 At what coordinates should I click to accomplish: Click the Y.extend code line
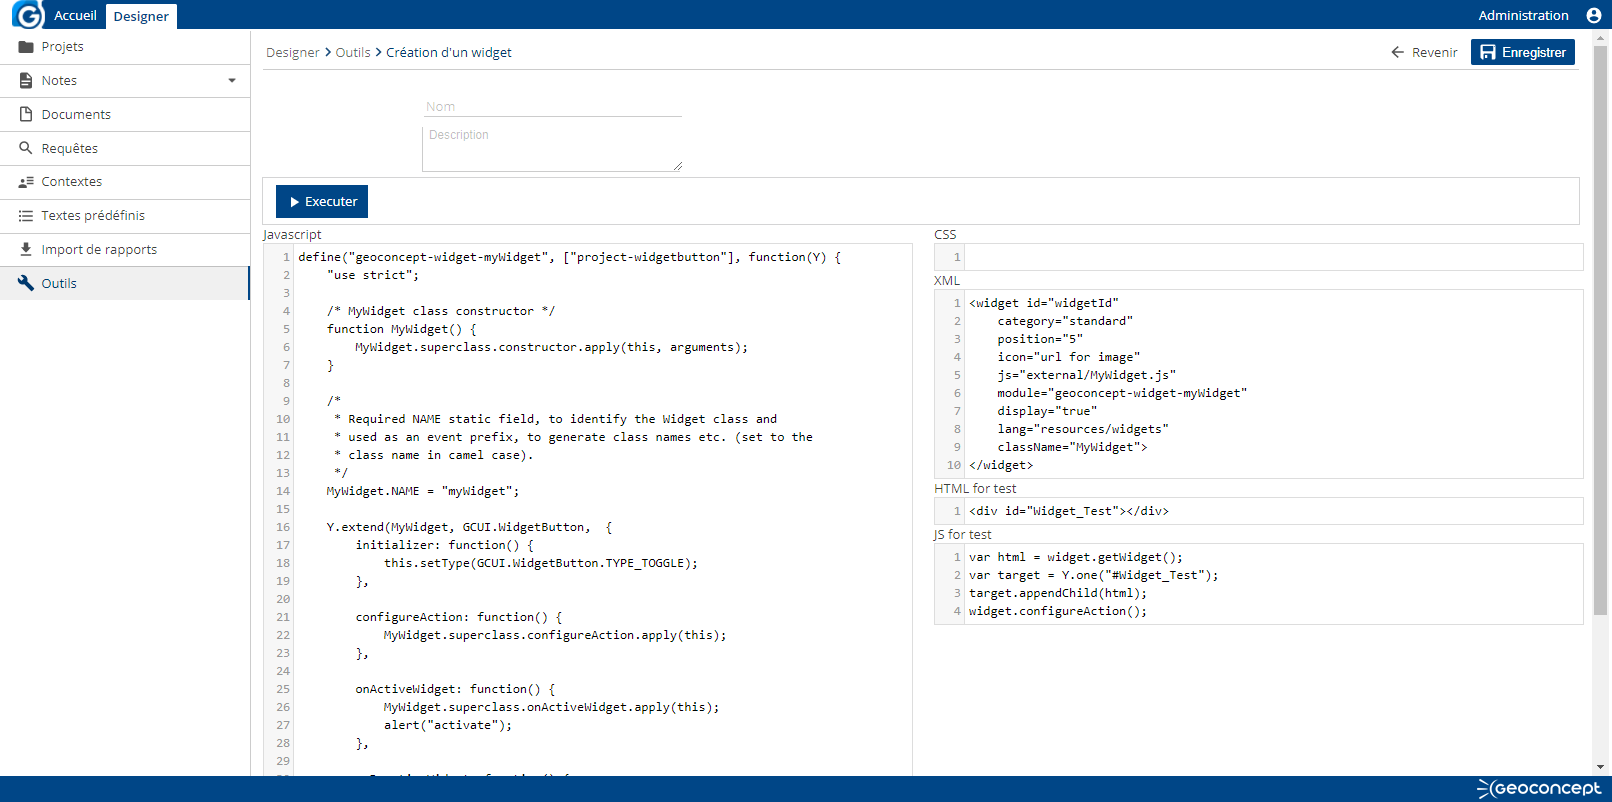tap(469, 527)
